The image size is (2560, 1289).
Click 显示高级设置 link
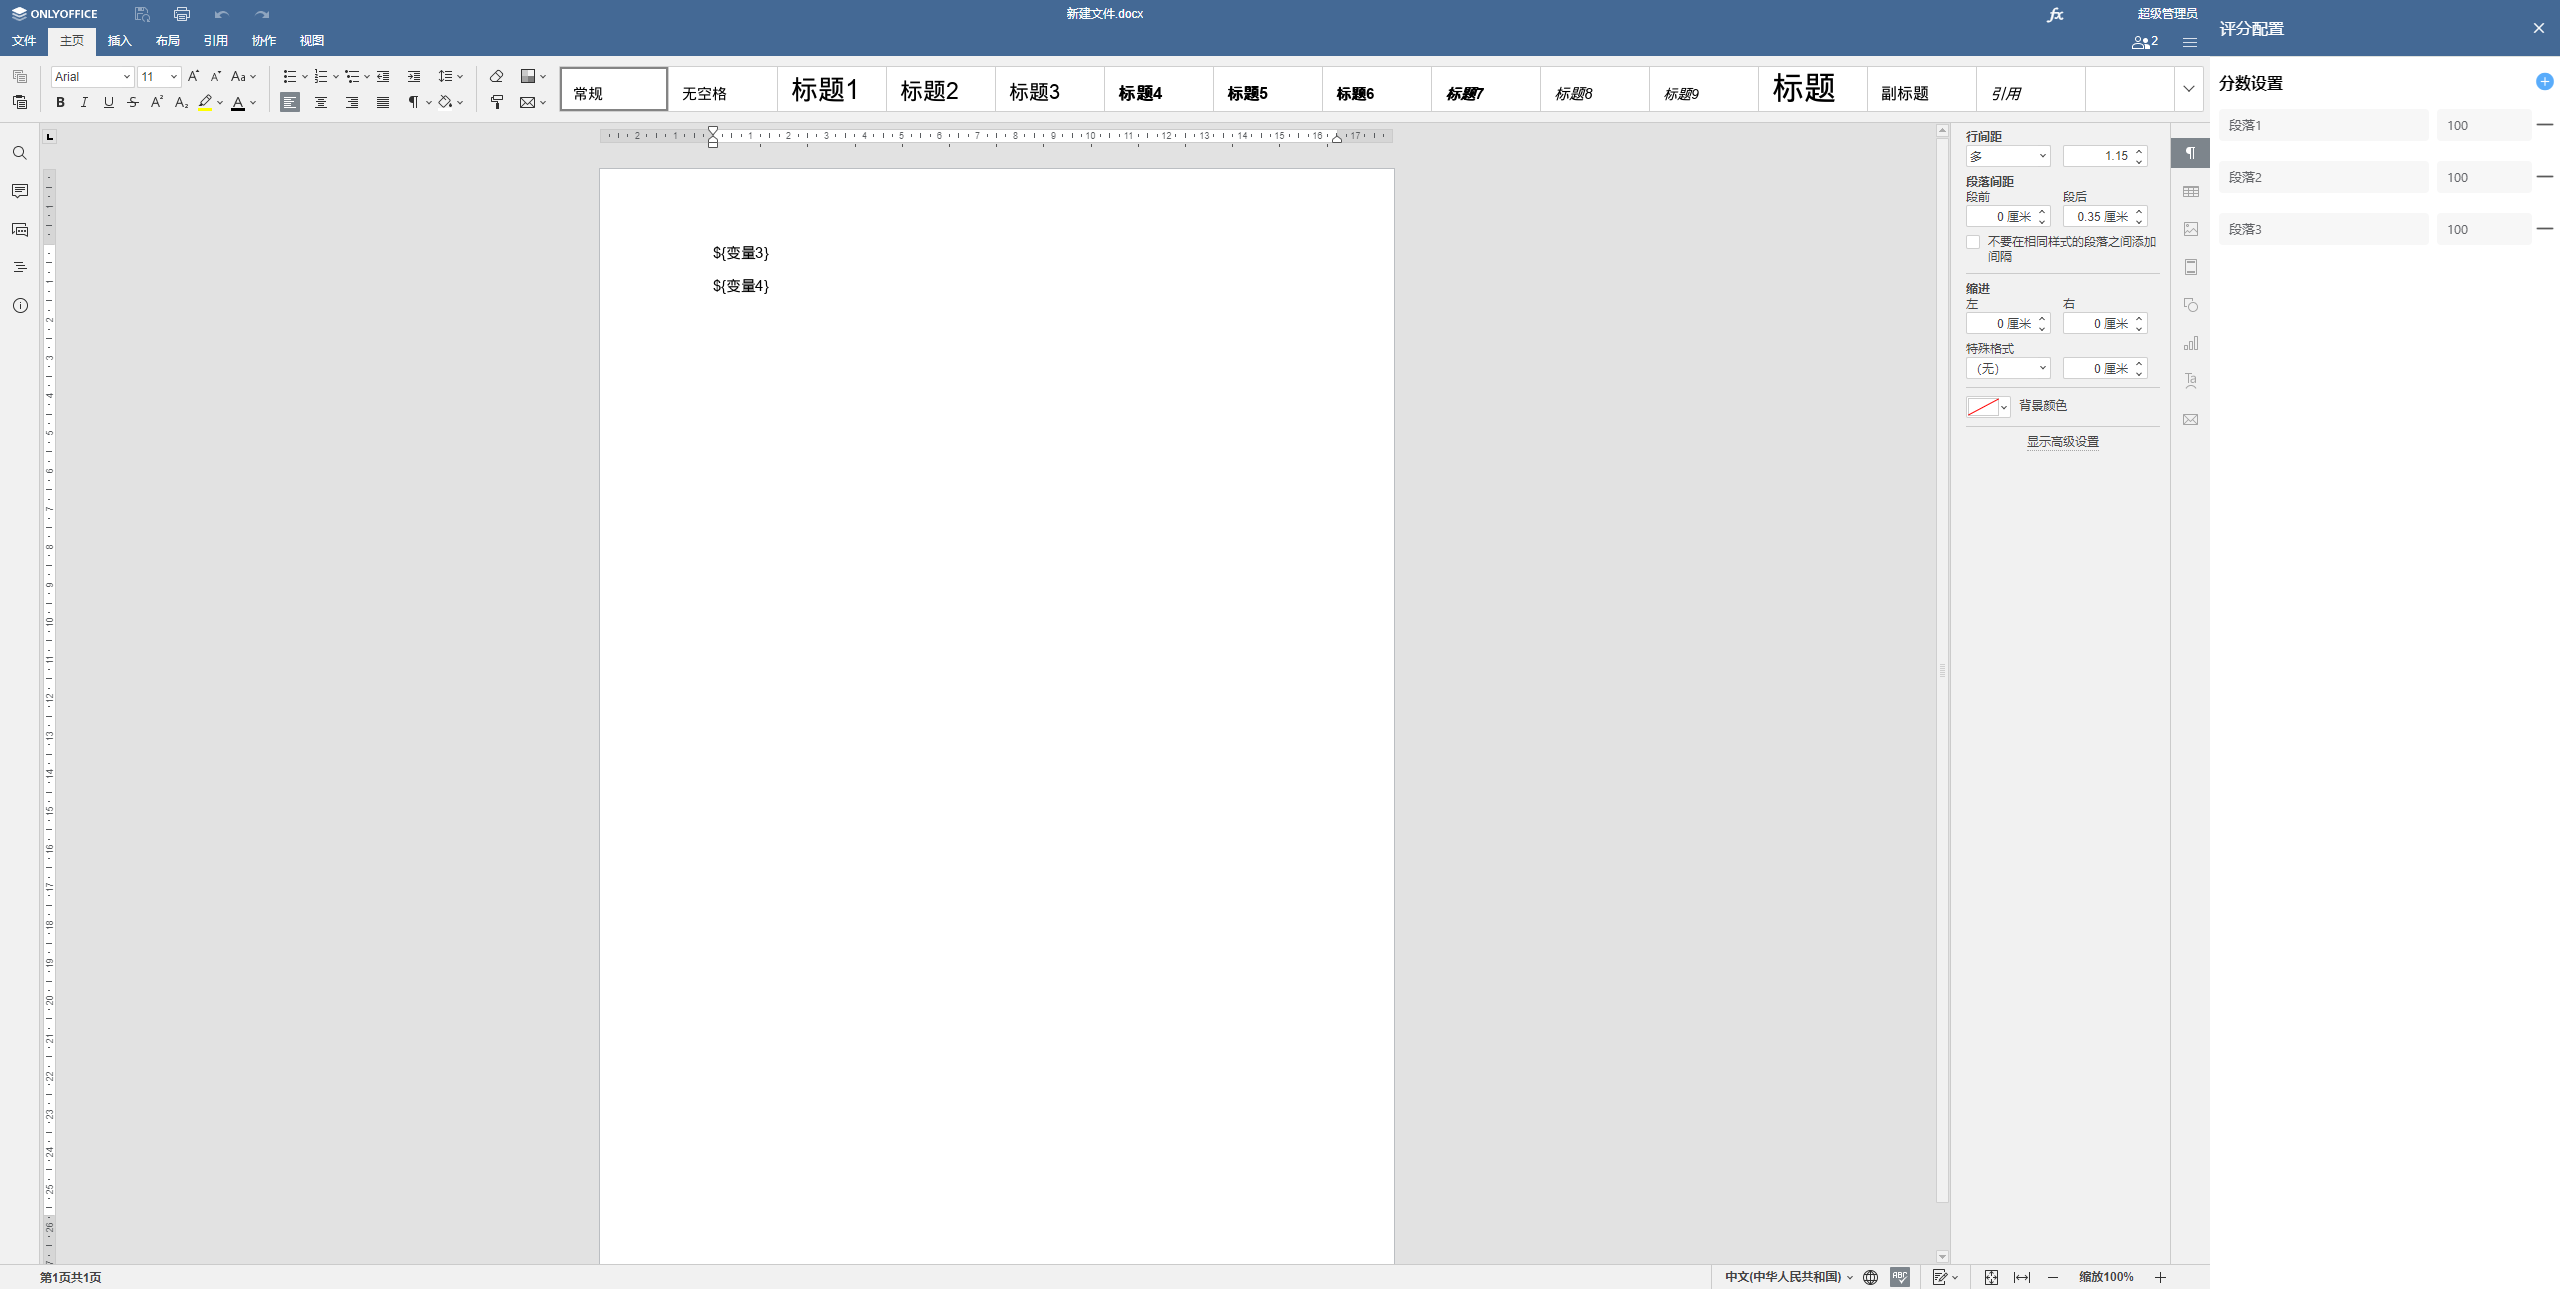click(x=2062, y=442)
